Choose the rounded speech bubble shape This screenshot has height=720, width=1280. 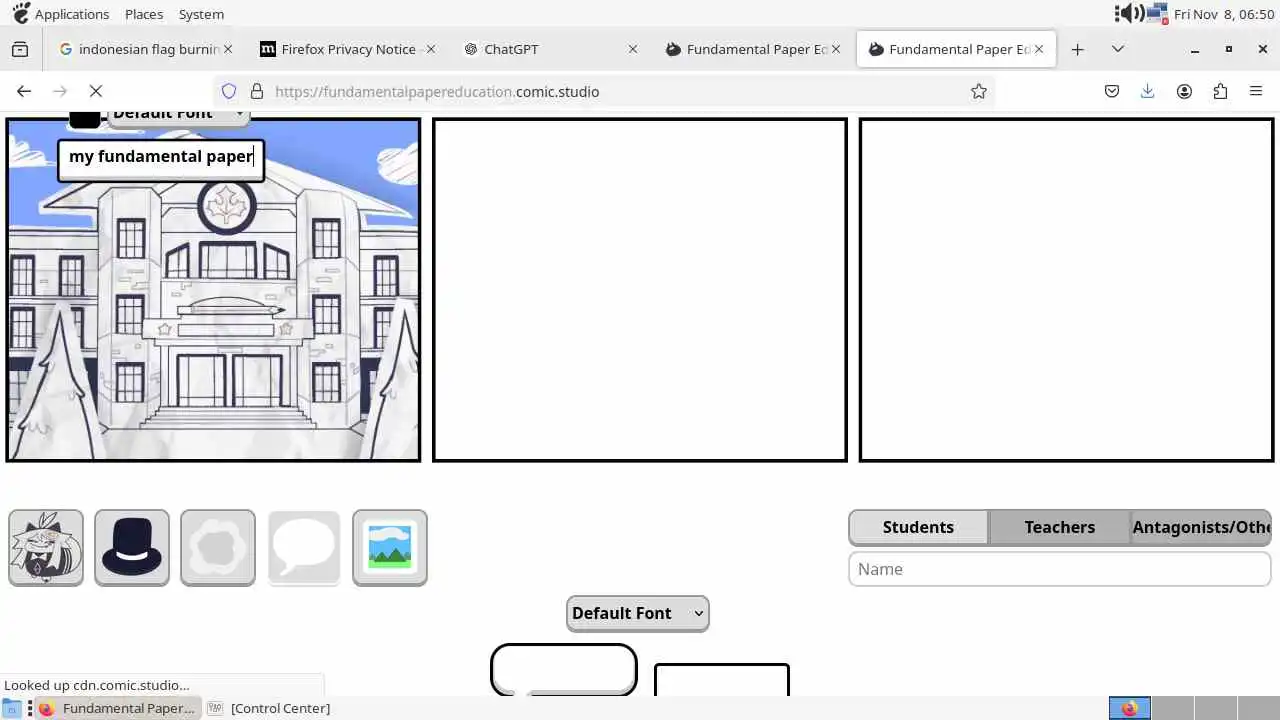coord(564,669)
